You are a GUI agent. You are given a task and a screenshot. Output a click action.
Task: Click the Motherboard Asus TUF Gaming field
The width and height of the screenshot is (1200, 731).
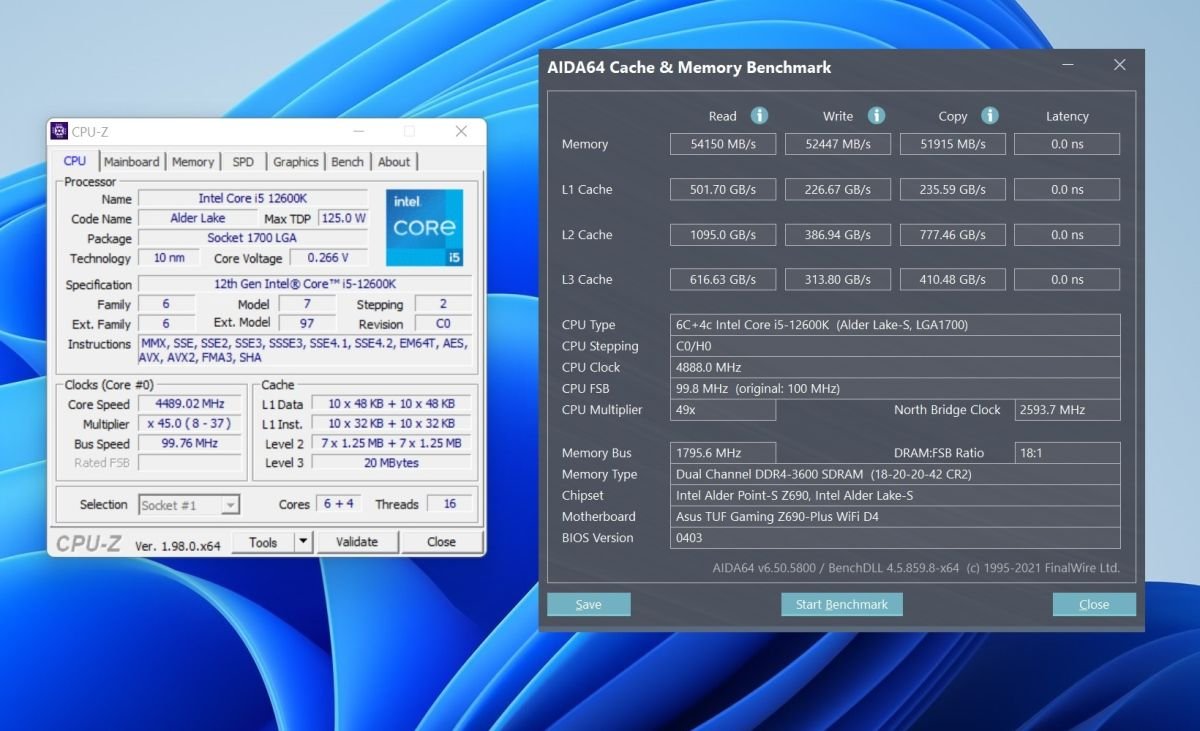895,517
